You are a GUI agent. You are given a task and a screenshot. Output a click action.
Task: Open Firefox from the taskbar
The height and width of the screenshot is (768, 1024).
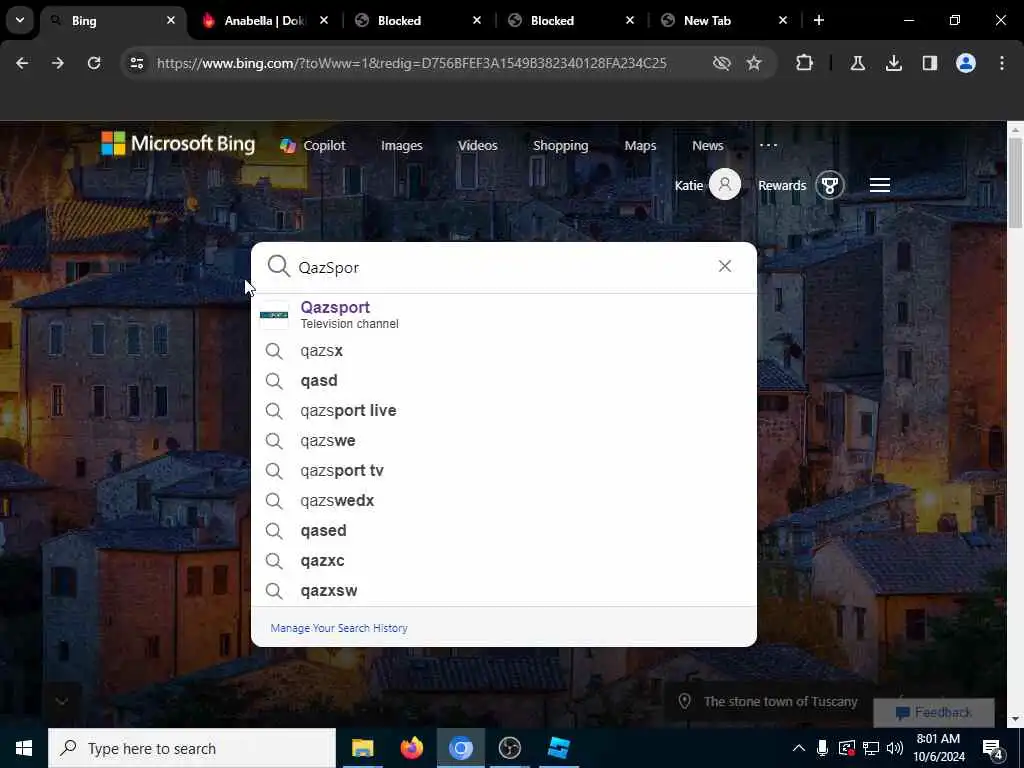pyautogui.click(x=411, y=748)
